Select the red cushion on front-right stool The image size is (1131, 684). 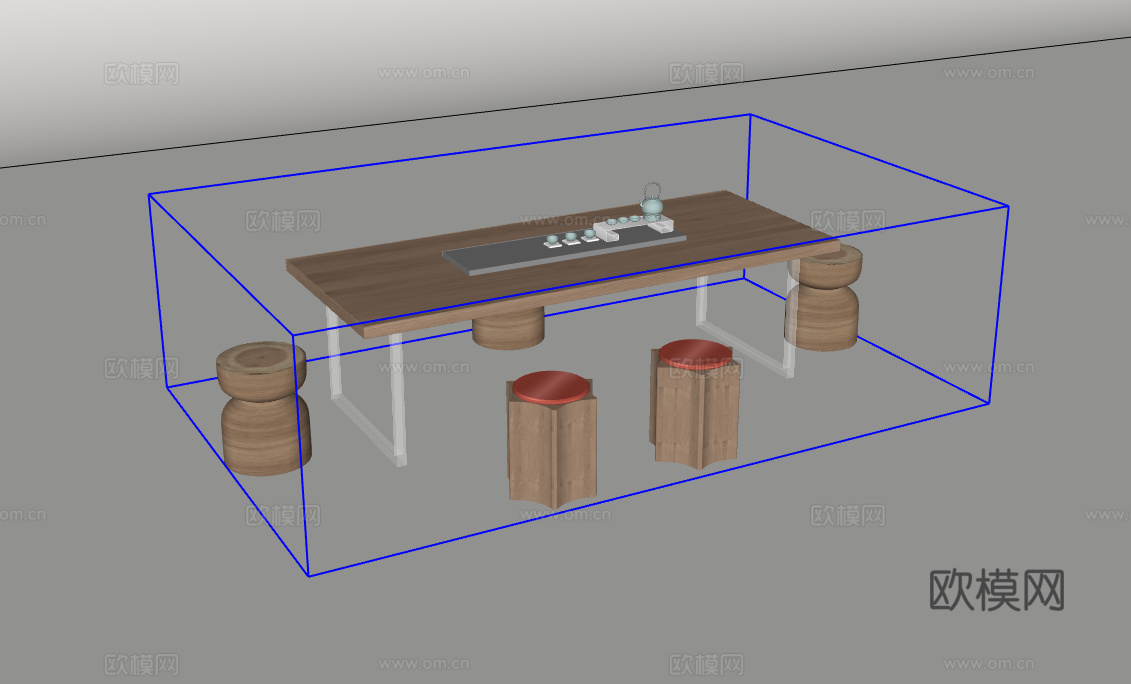pos(695,353)
